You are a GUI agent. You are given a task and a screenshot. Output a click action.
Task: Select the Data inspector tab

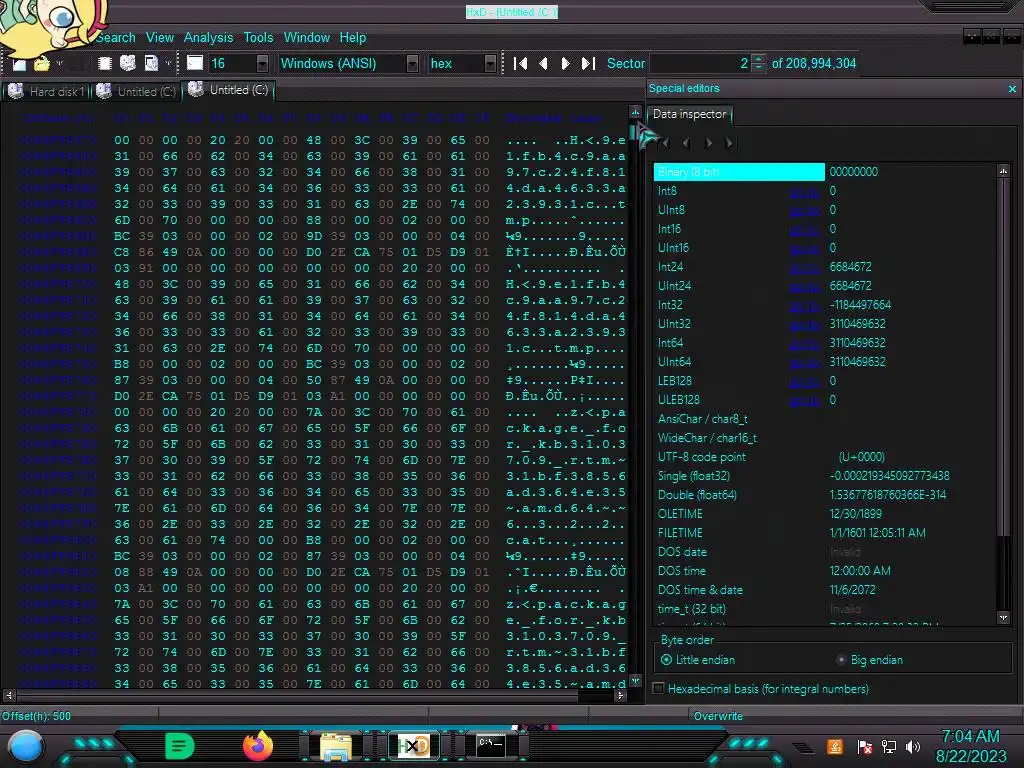coord(690,114)
